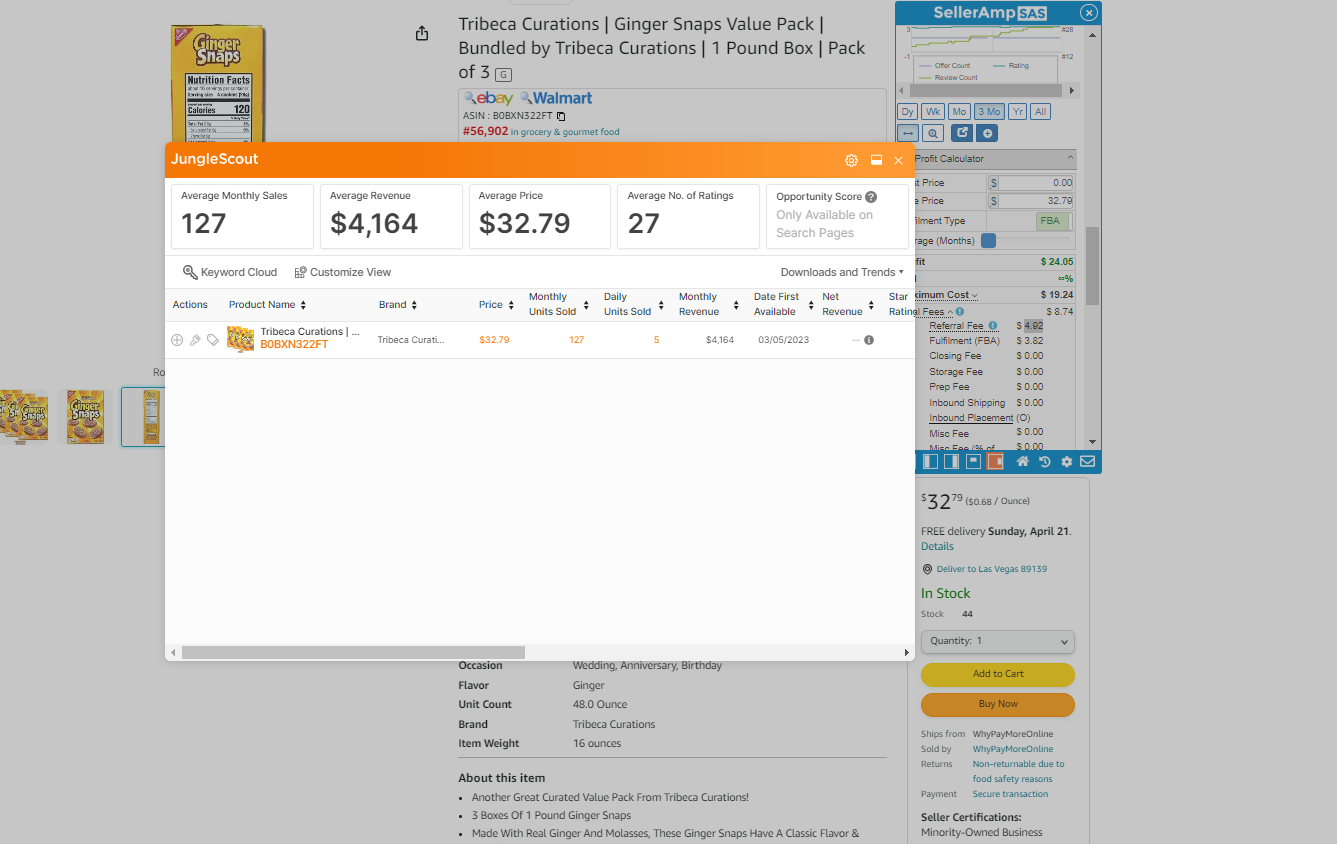Click the tag icon in Tribeca Curations row

point(213,340)
